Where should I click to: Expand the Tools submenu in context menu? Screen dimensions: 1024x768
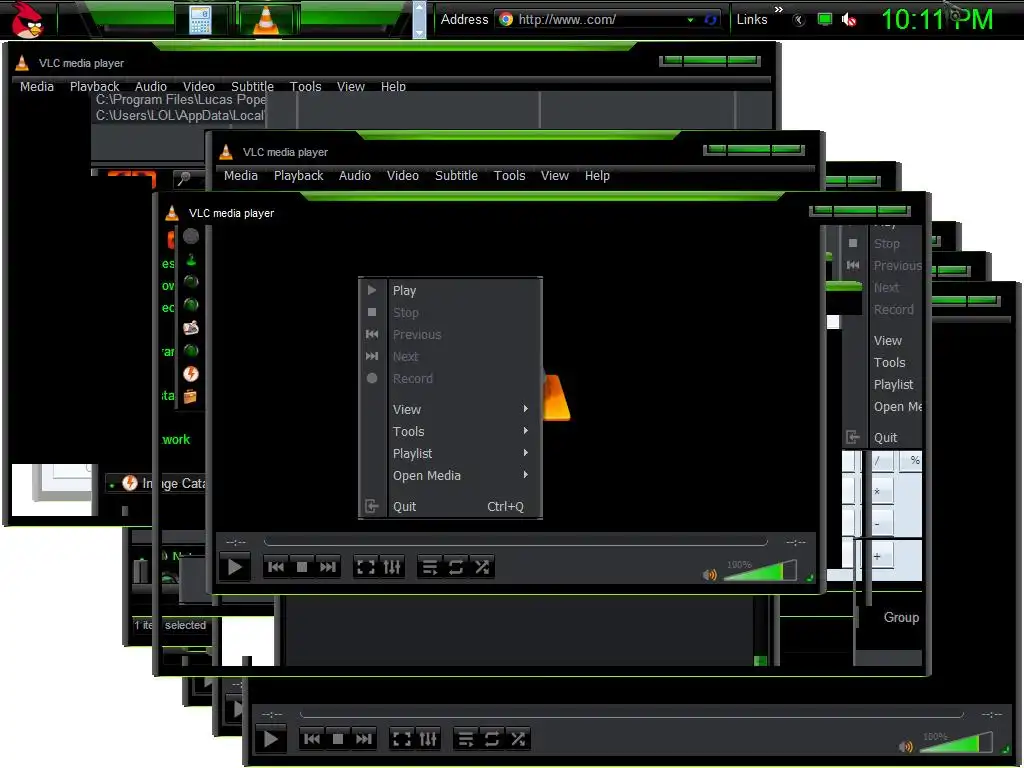click(x=450, y=432)
